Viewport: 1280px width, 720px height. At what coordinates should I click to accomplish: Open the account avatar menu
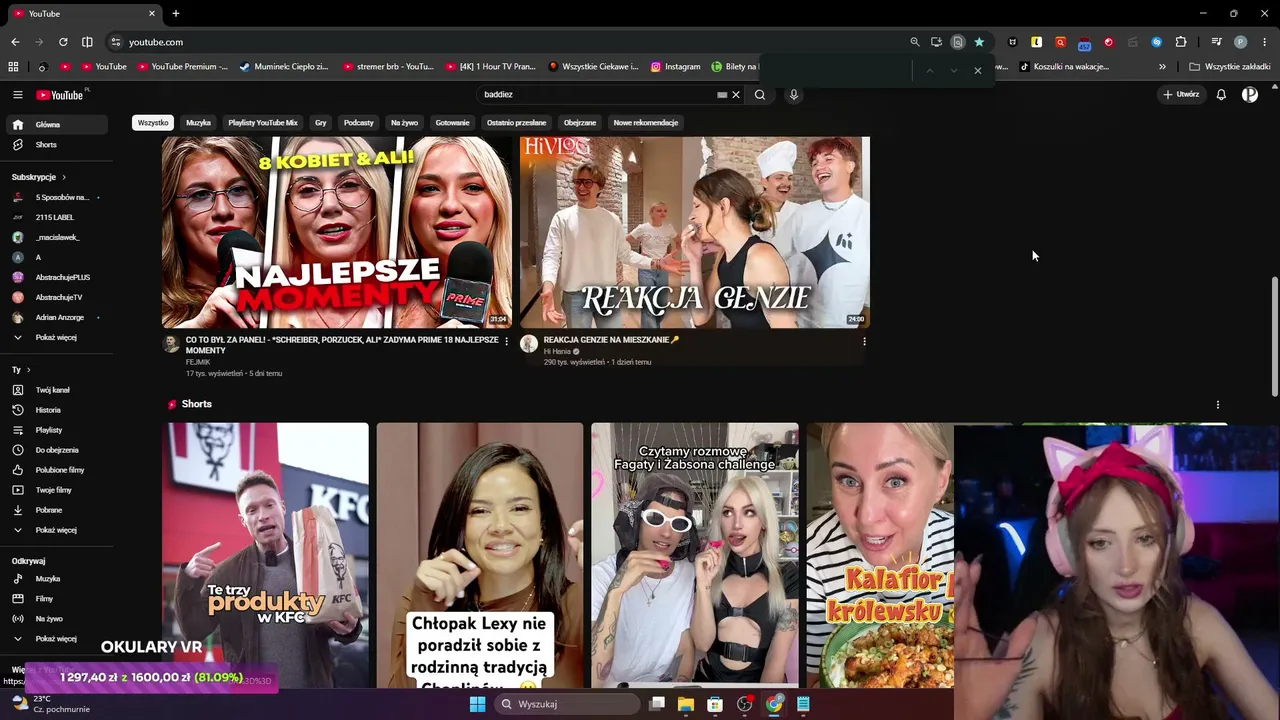[x=1250, y=95]
